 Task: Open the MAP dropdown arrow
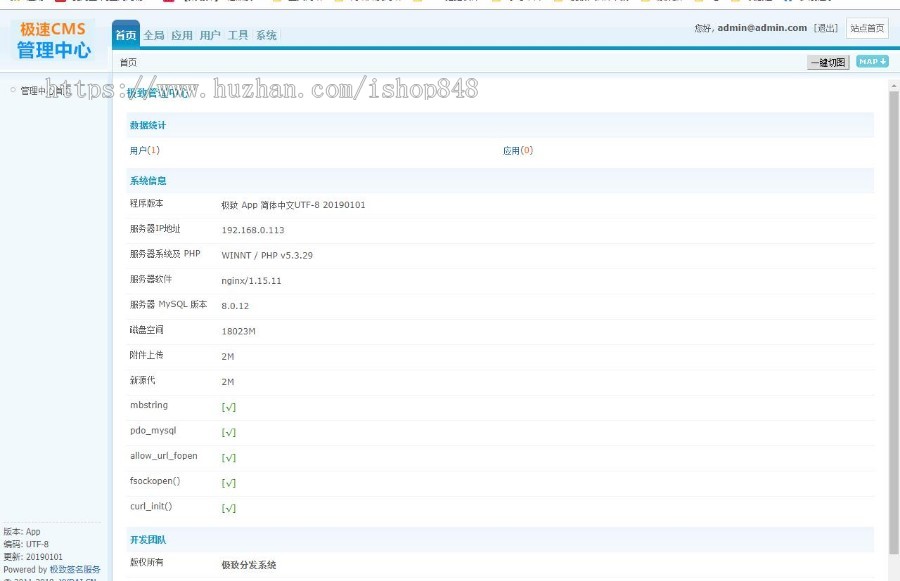[x=884, y=62]
